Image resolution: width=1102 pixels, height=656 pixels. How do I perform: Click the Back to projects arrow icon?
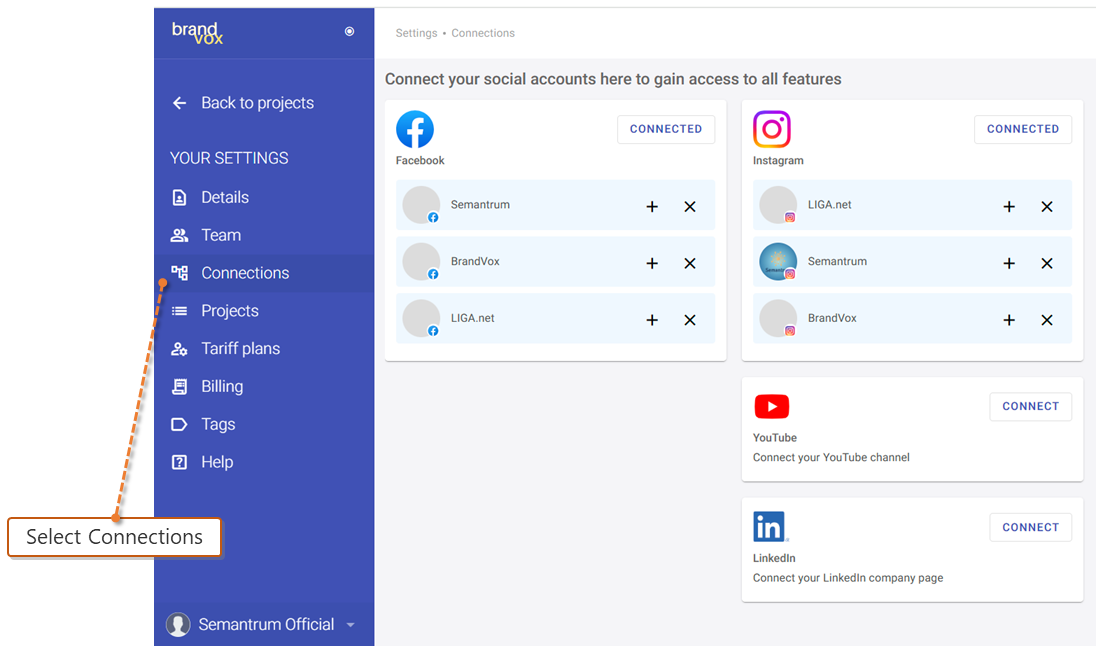pos(179,103)
